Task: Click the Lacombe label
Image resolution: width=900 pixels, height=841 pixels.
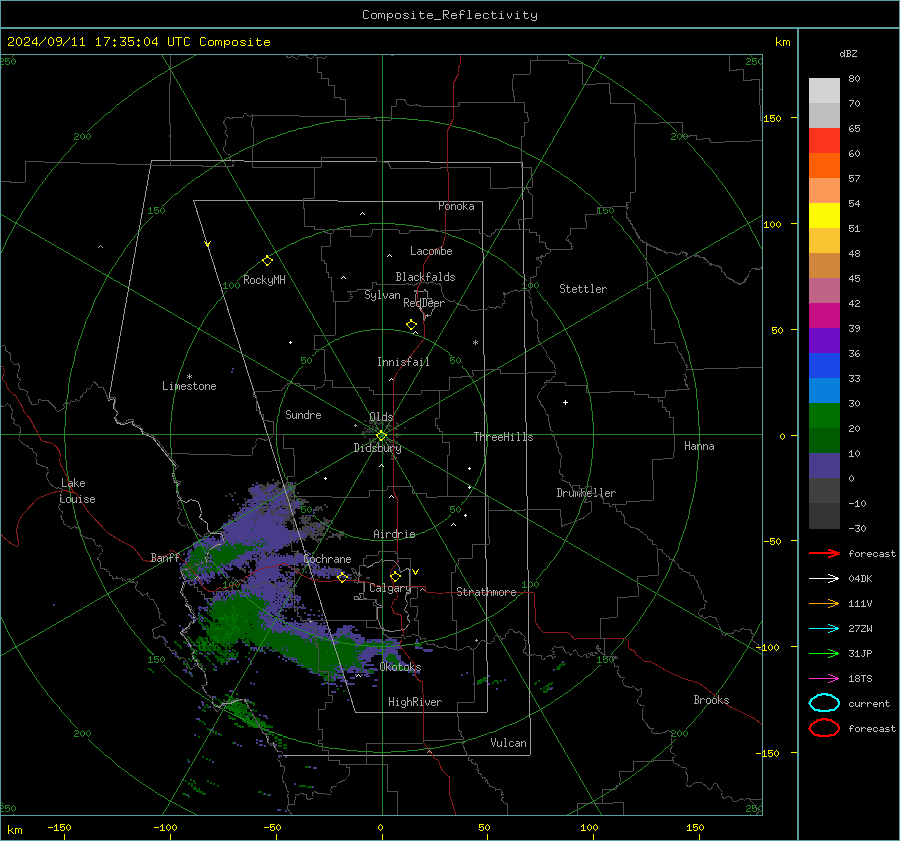Action: (x=431, y=251)
